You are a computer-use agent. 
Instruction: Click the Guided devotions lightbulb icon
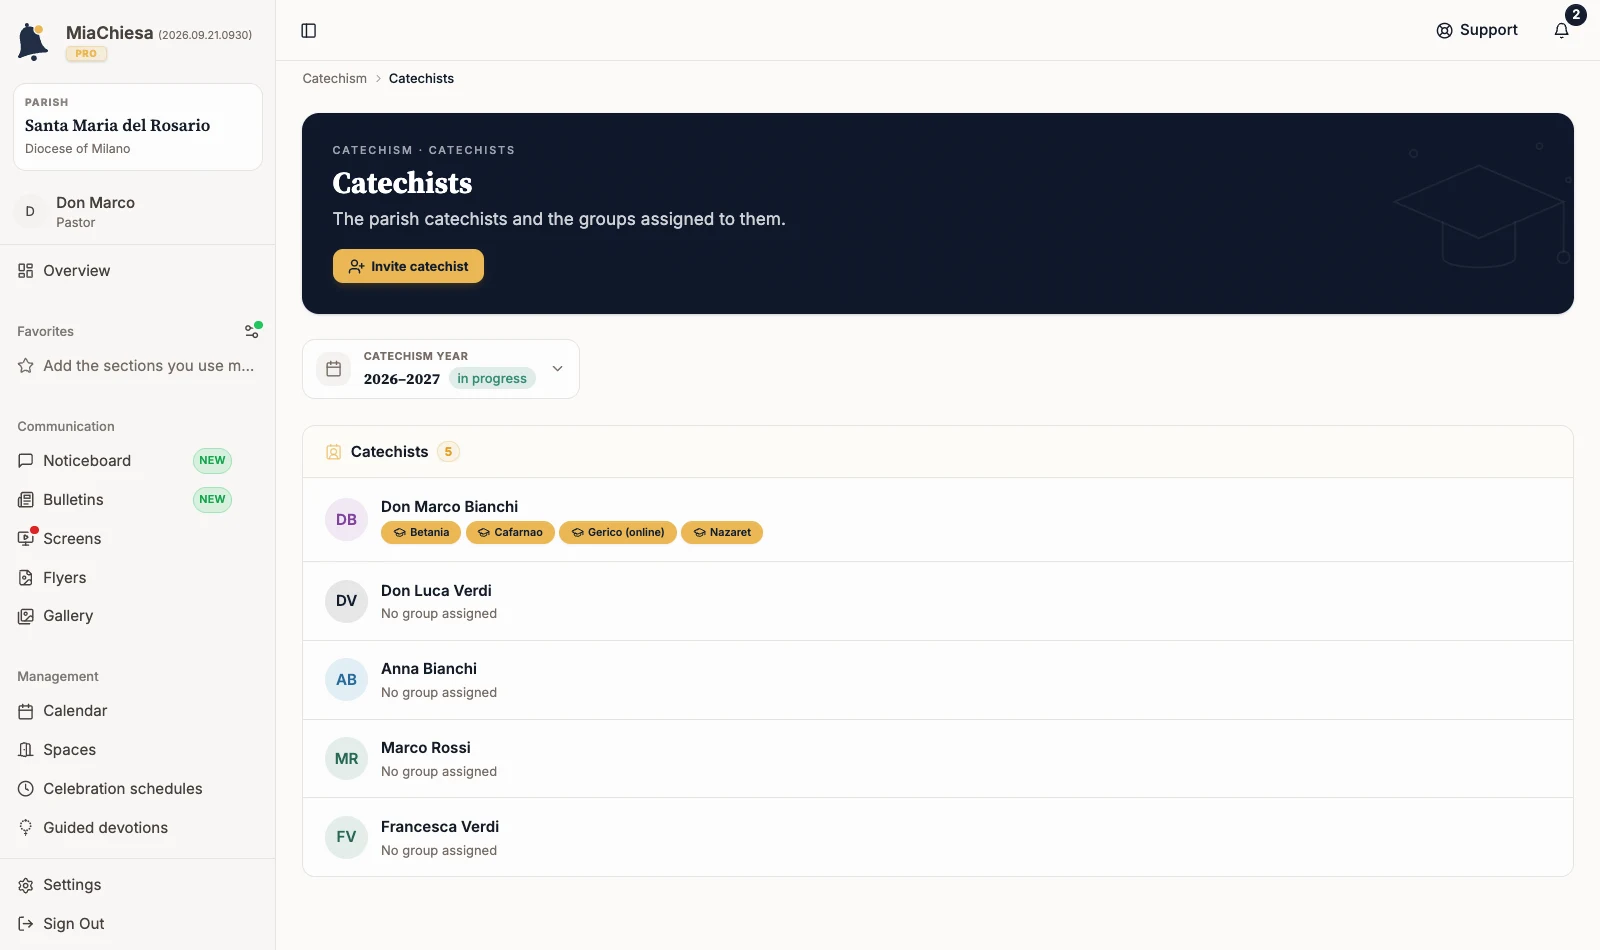point(26,828)
